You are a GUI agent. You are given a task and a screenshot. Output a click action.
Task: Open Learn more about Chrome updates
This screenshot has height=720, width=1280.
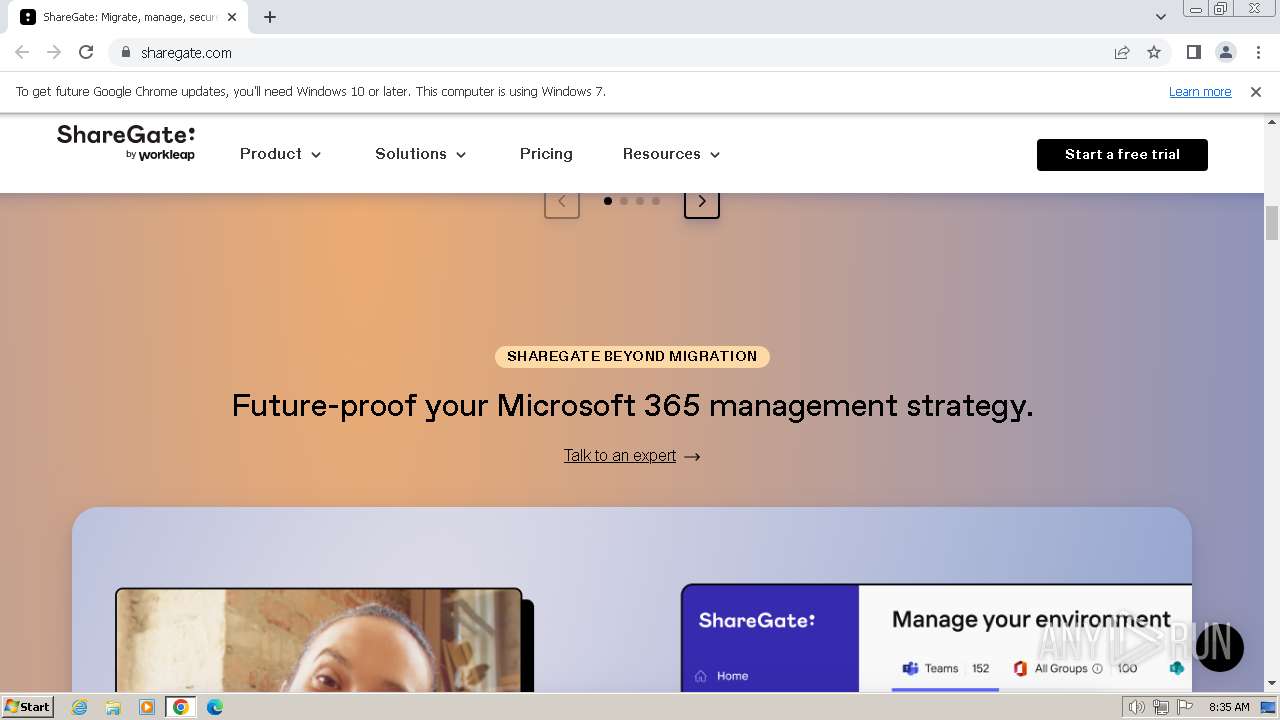[x=1200, y=92]
